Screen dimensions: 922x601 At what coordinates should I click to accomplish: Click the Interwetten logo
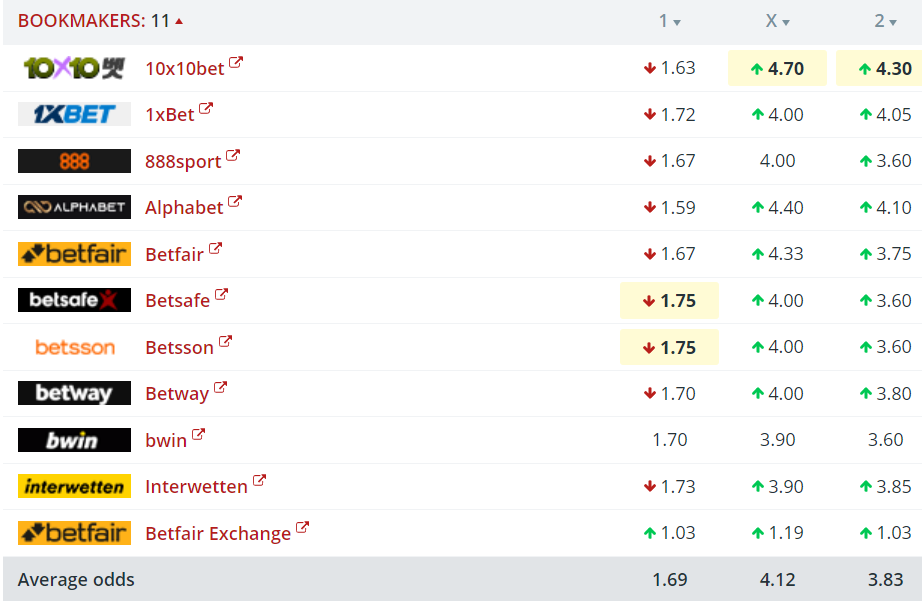[74, 486]
